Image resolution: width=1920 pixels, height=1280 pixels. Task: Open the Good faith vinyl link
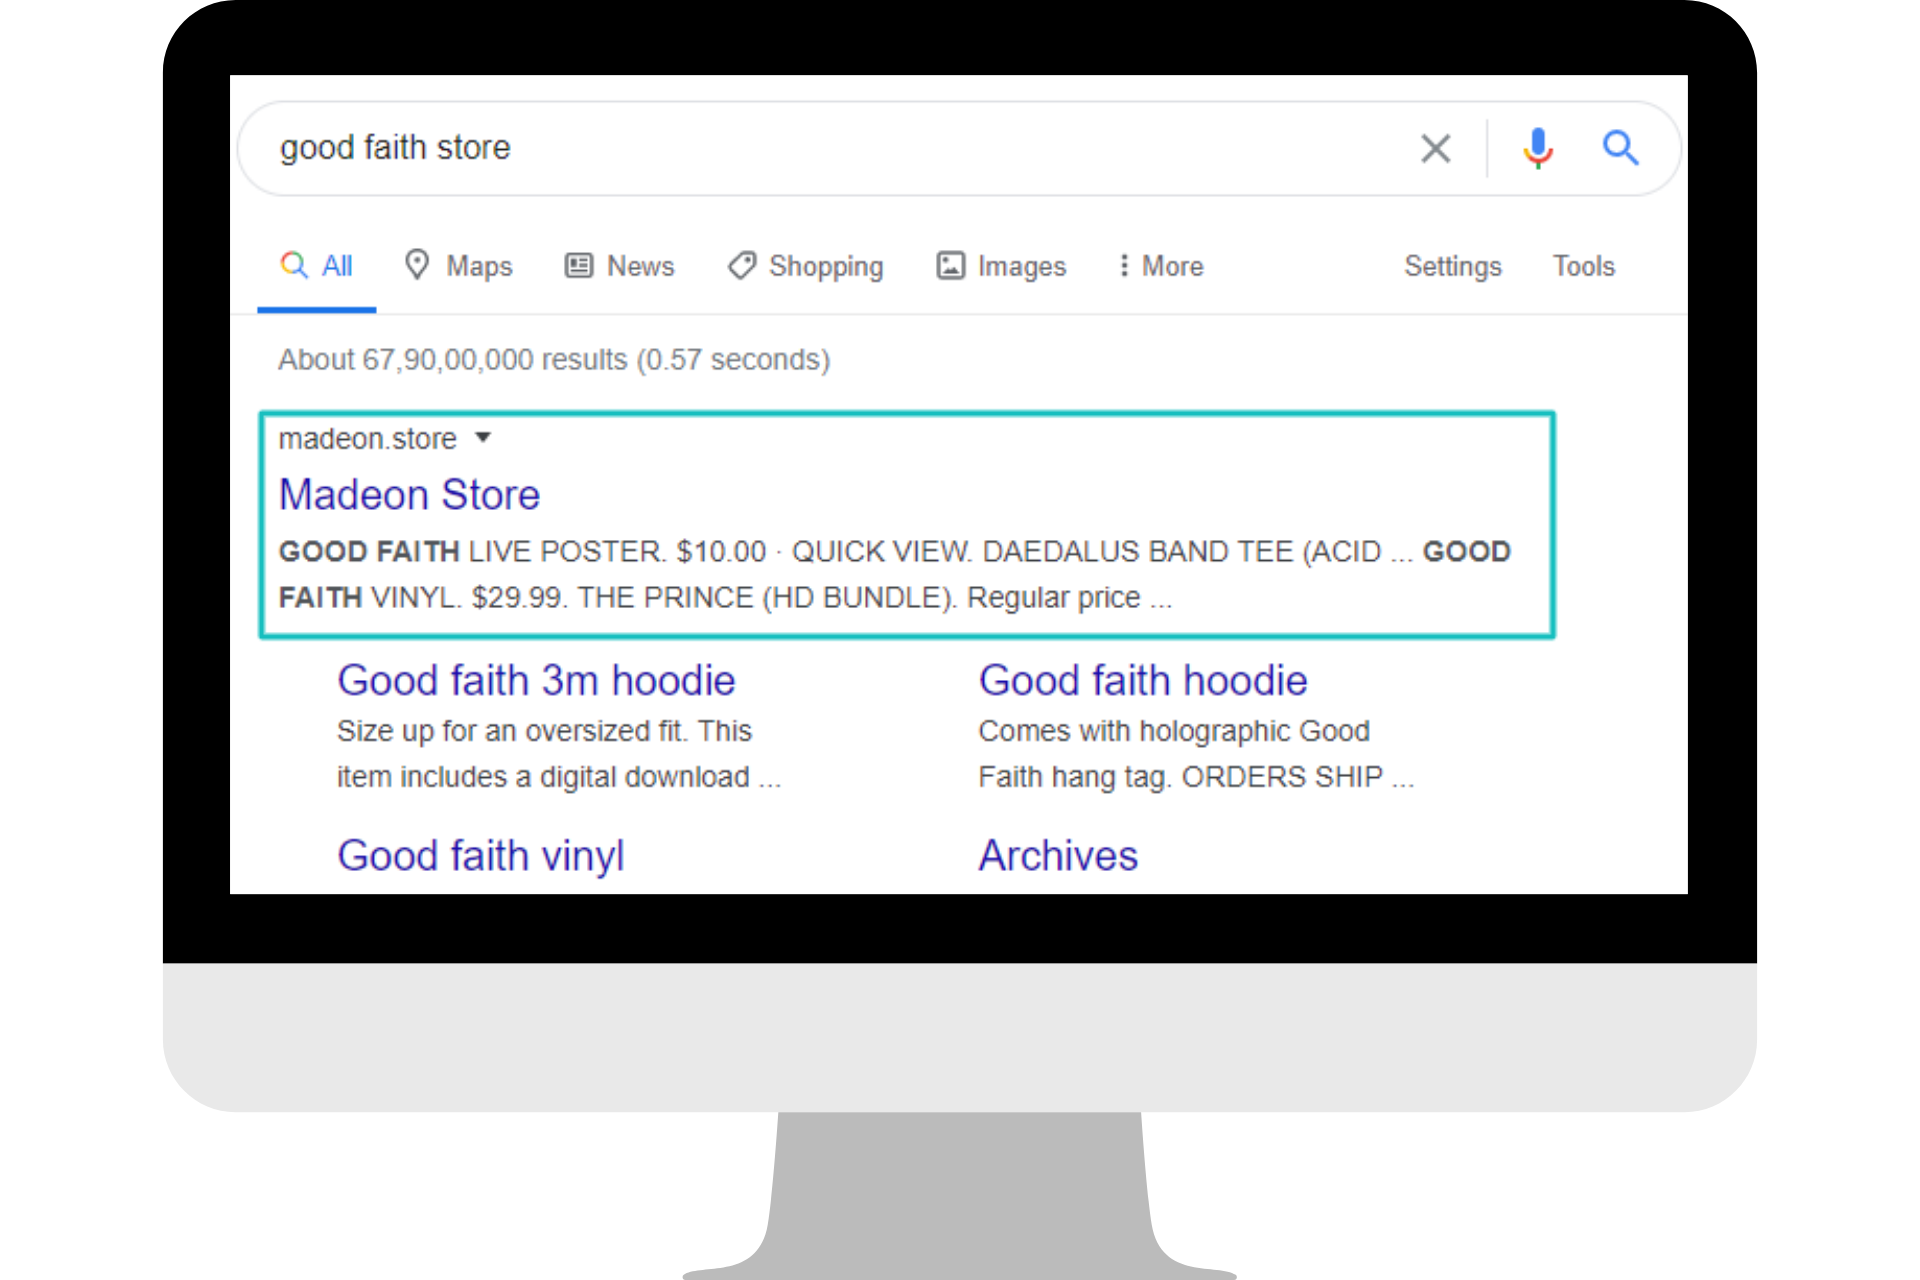pyautogui.click(x=480, y=856)
